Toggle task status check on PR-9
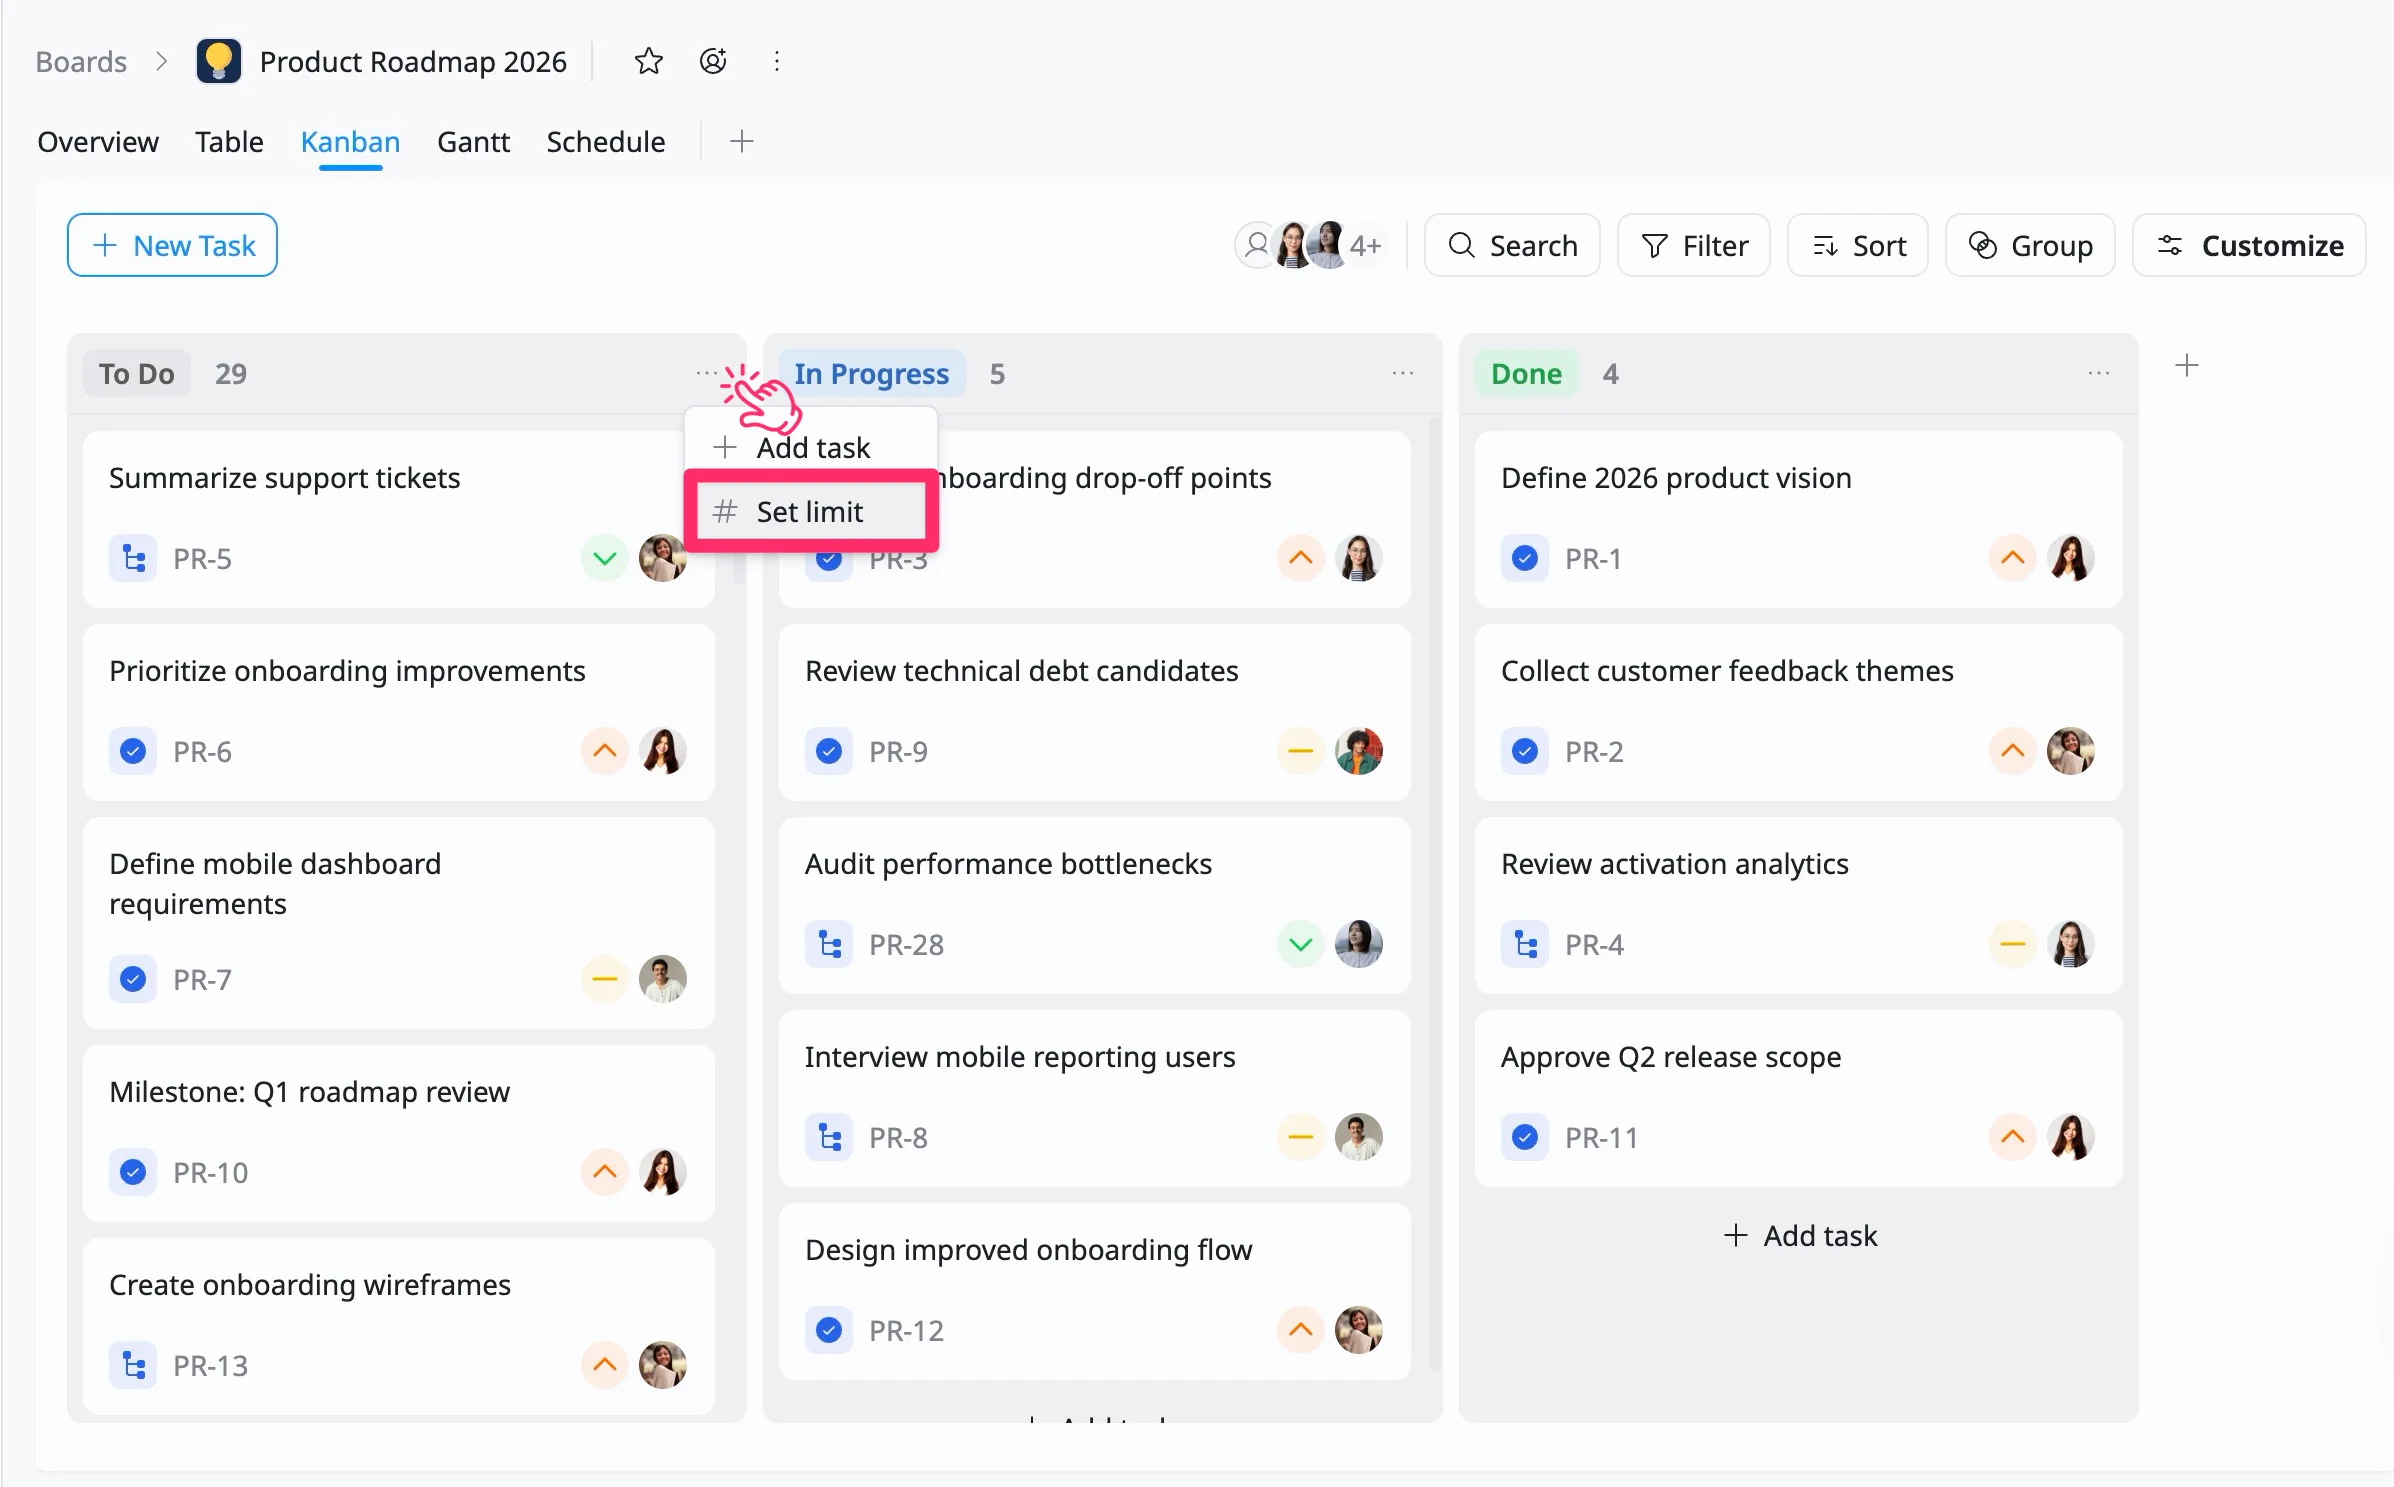The image size is (2394, 1487). coord(829,751)
